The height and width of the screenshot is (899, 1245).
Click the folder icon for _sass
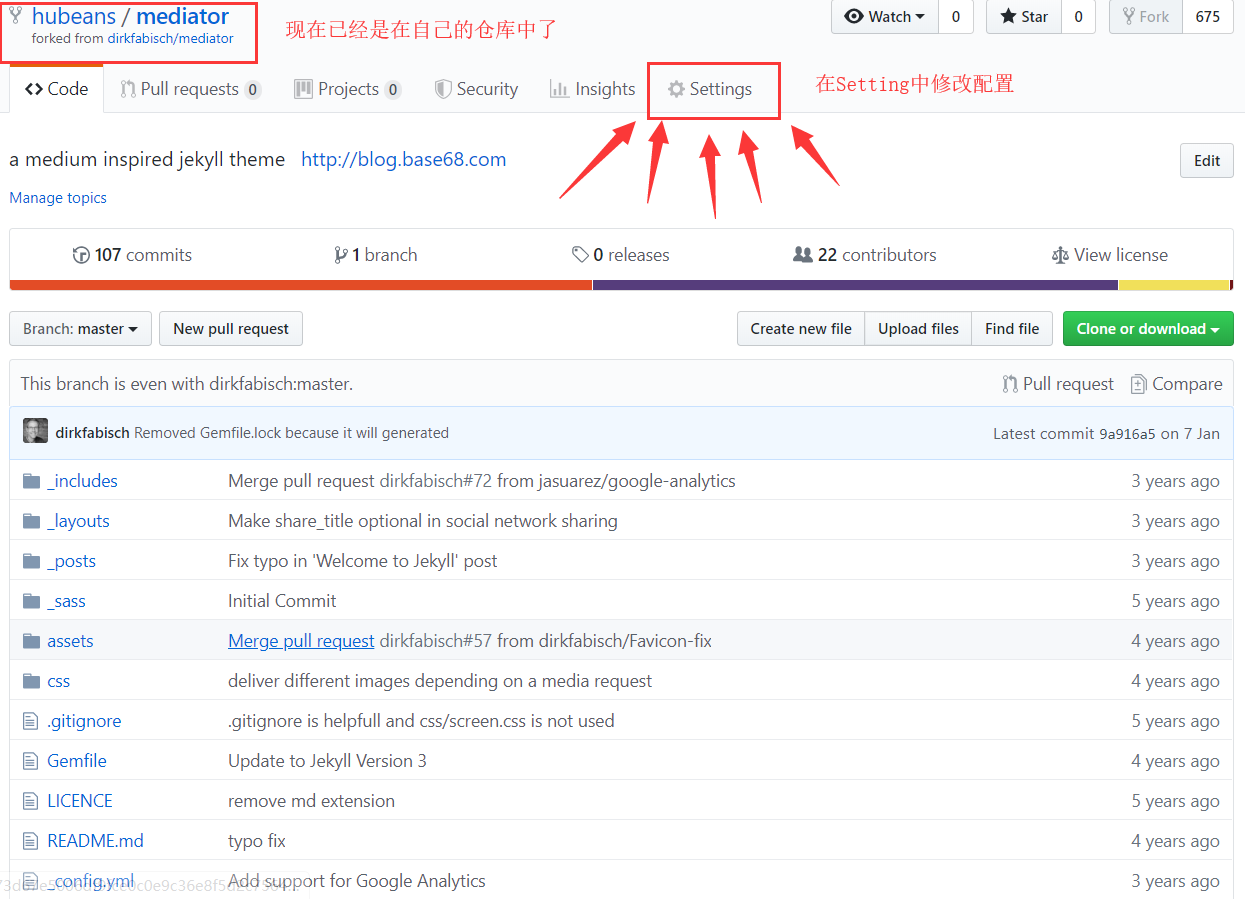tap(31, 601)
